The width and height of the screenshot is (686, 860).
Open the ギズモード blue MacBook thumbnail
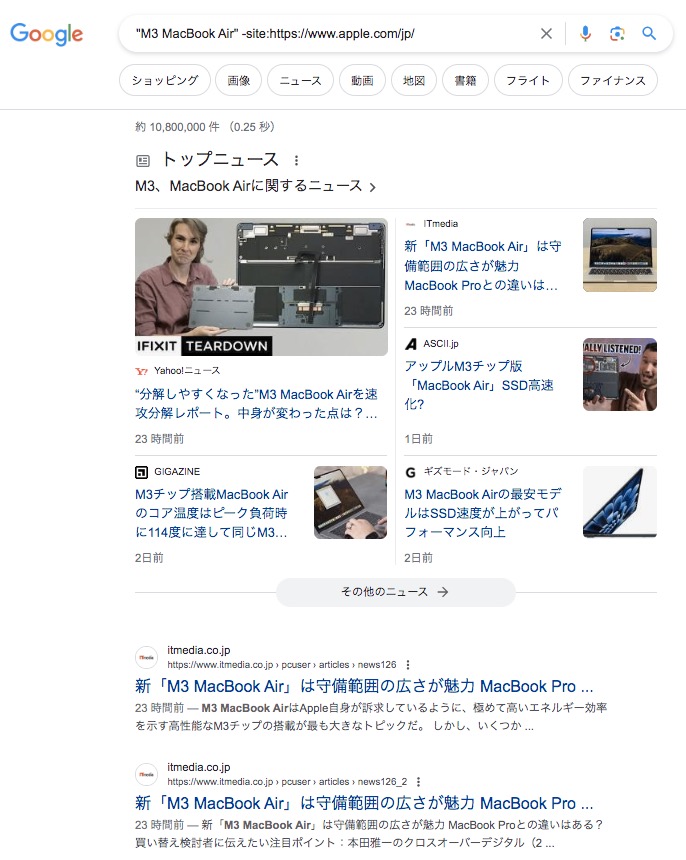(x=620, y=502)
